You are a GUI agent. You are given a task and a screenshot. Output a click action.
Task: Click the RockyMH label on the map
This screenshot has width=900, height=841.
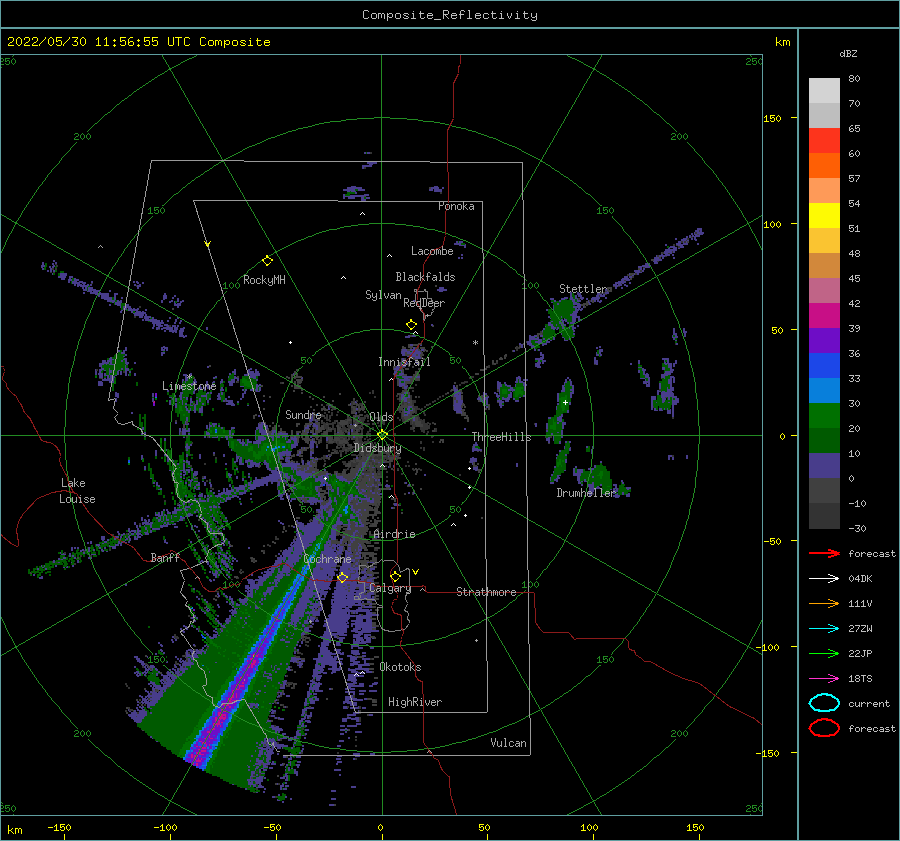click(264, 280)
